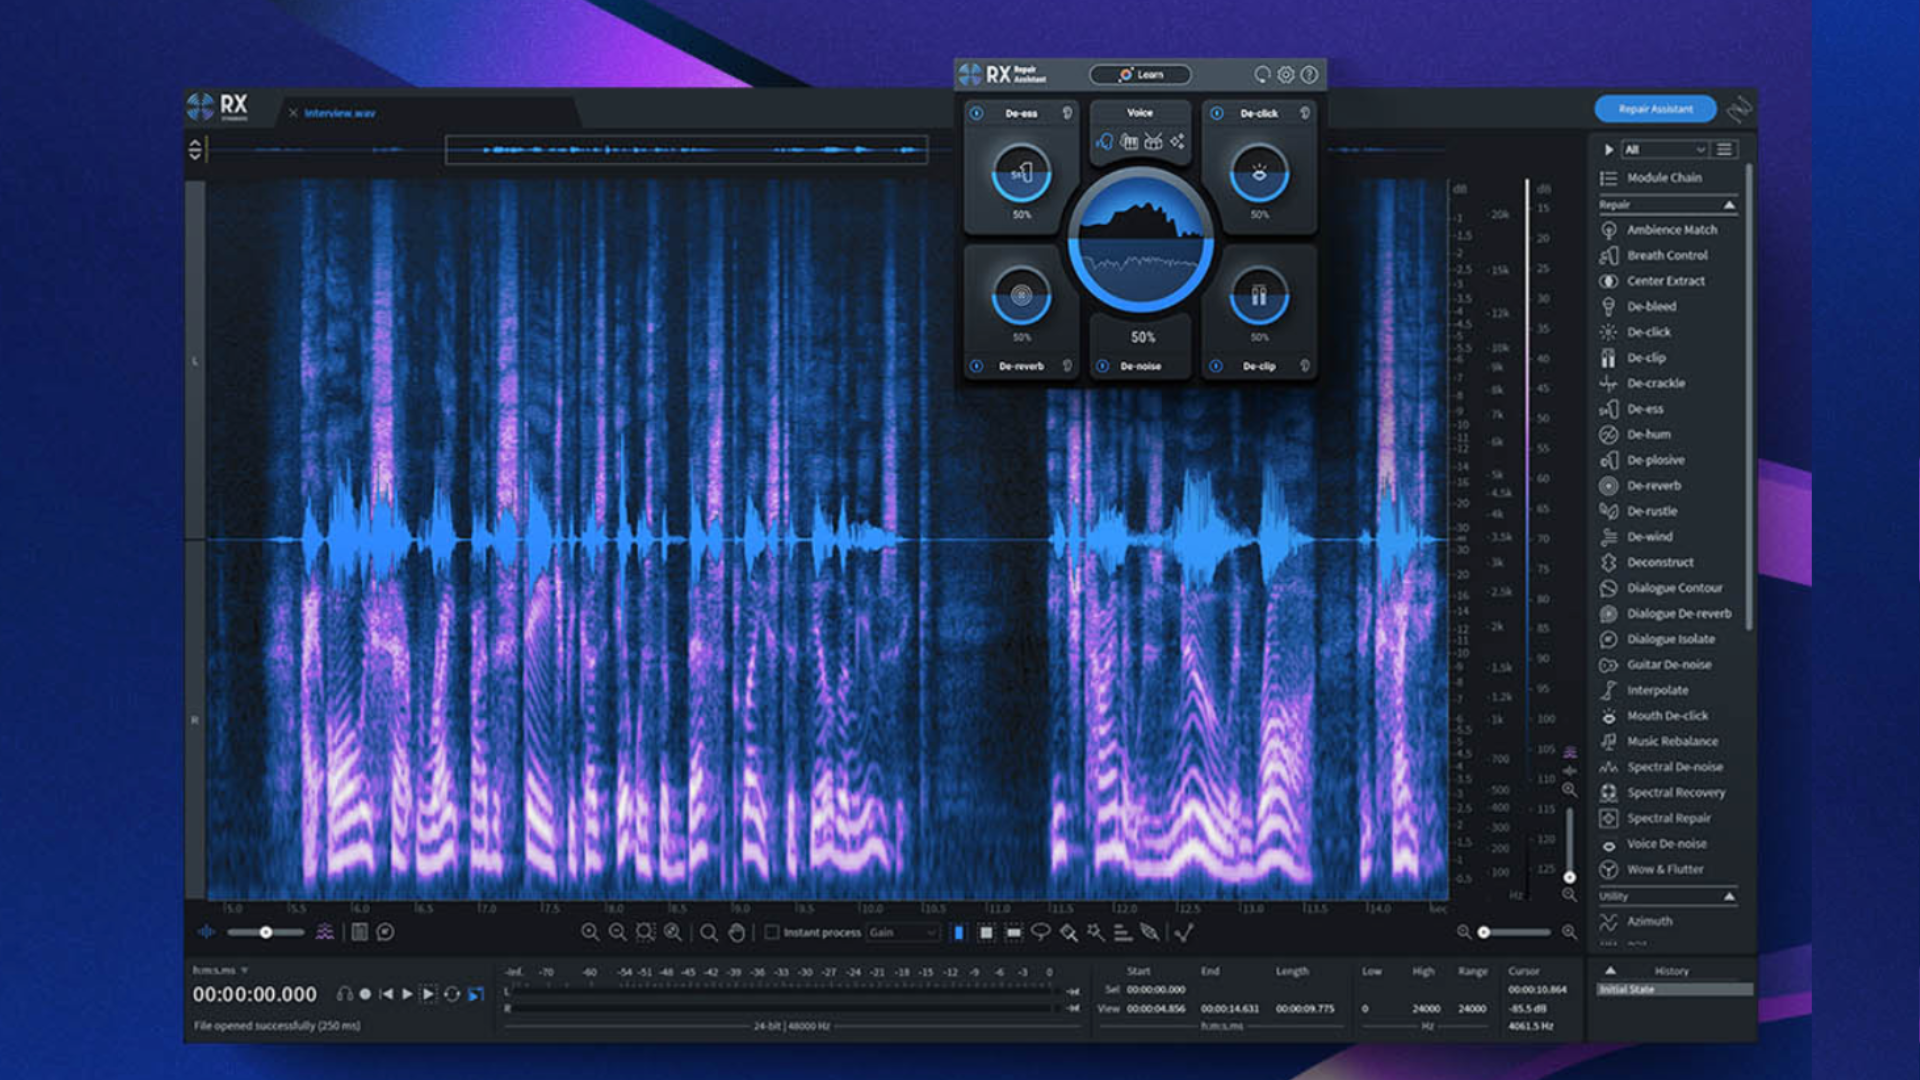Select the Voice tab in Repair Assistant
The width and height of the screenshot is (1920, 1080).
point(1137,112)
